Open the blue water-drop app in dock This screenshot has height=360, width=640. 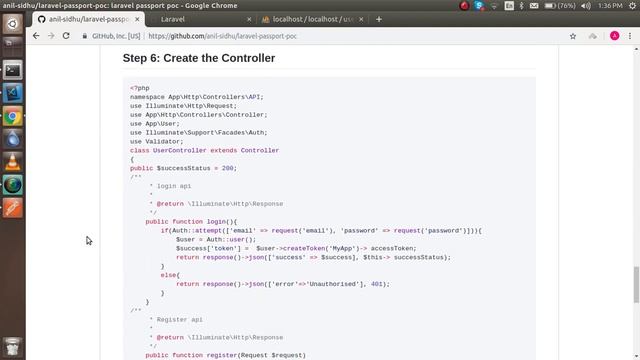pos(13,139)
